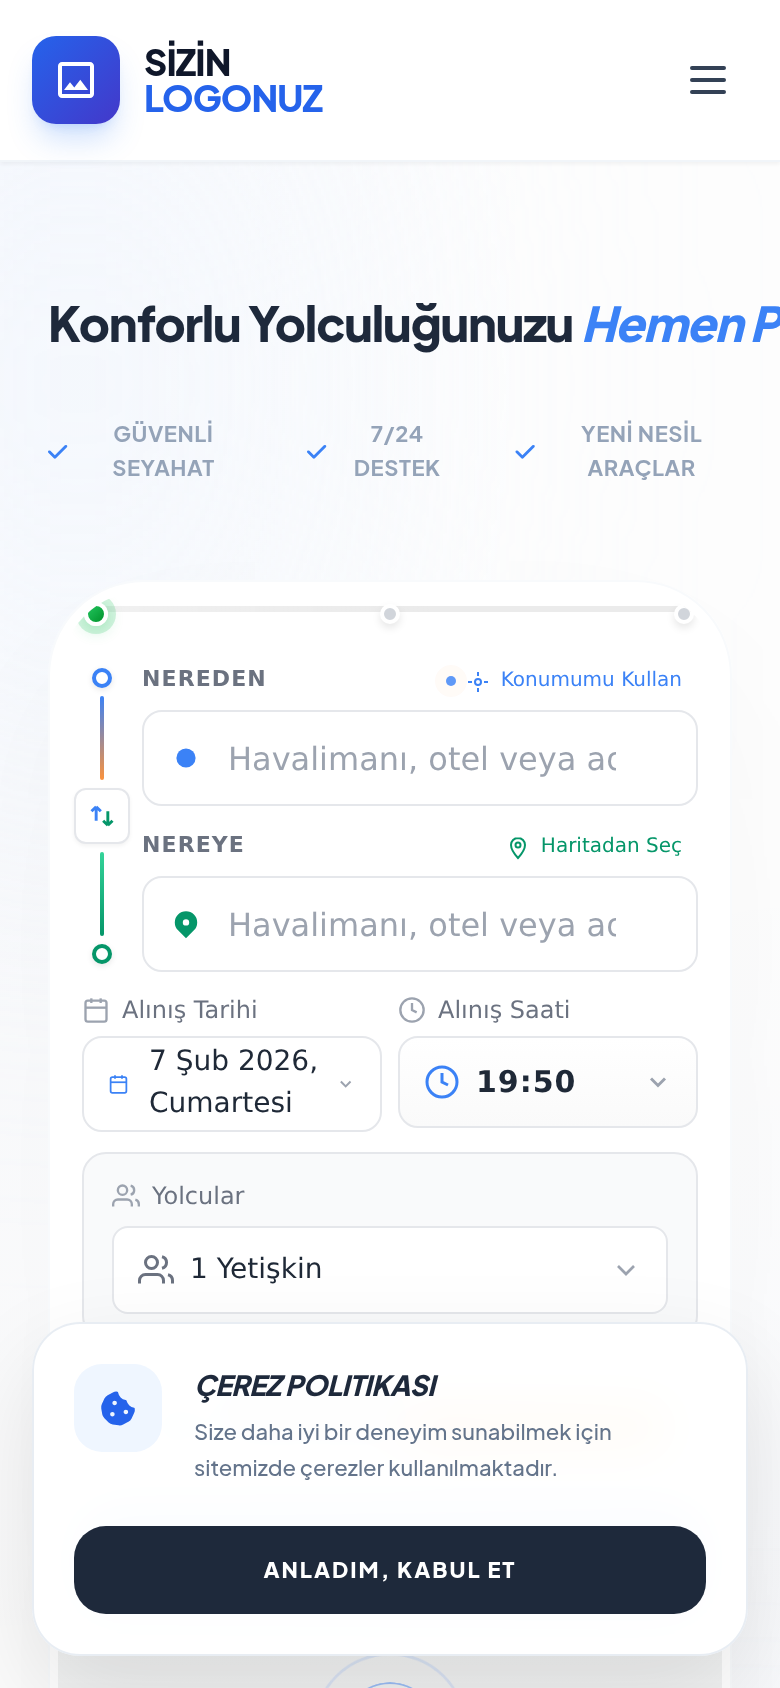The image size is (780, 1688).
Task: Click the Haritadan Seç map link
Action: click(596, 846)
